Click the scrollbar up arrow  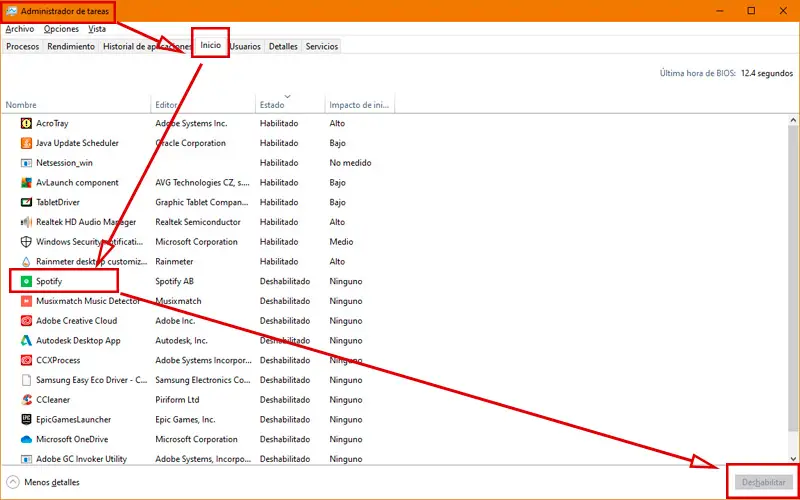tap(793, 120)
